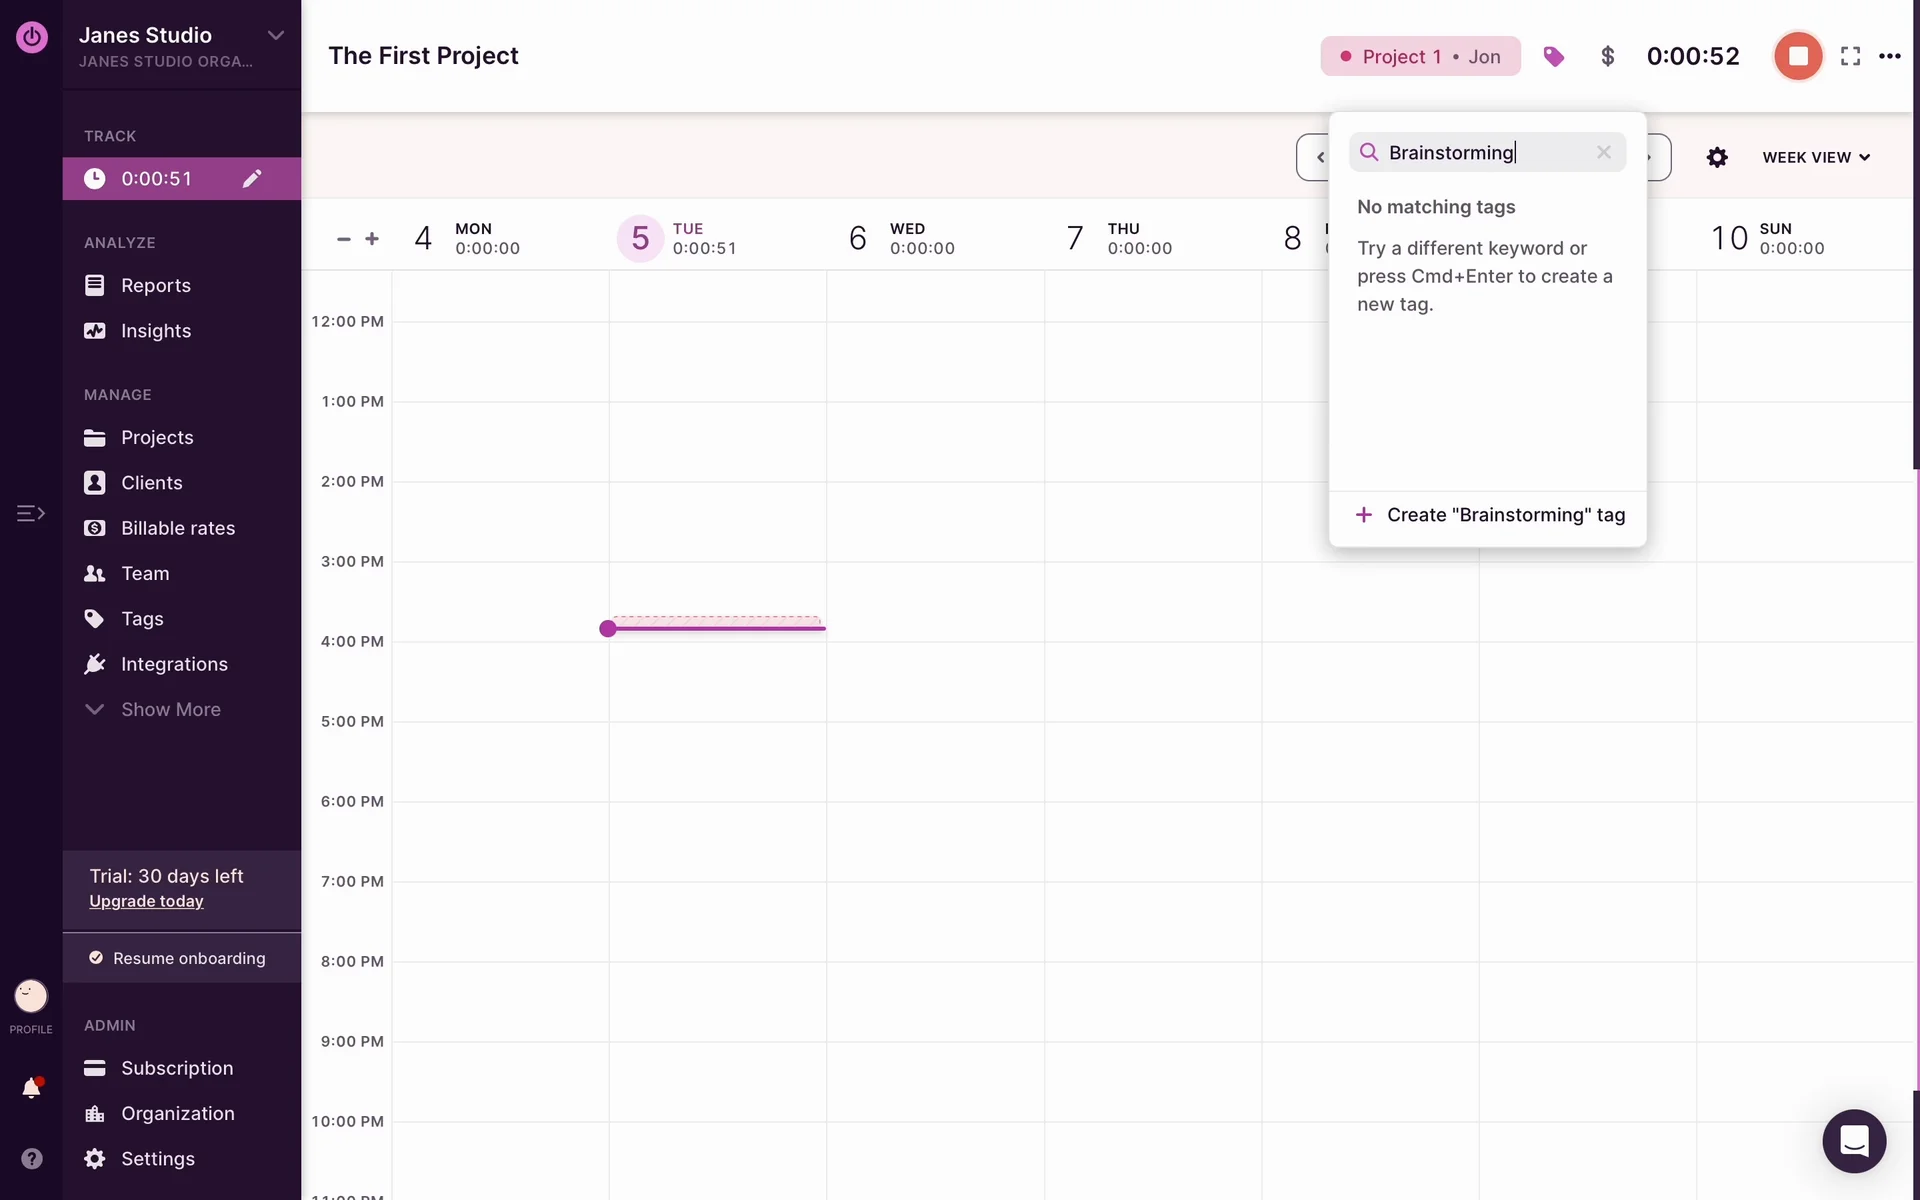Toggle the billable dollar icon

click(1607, 56)
